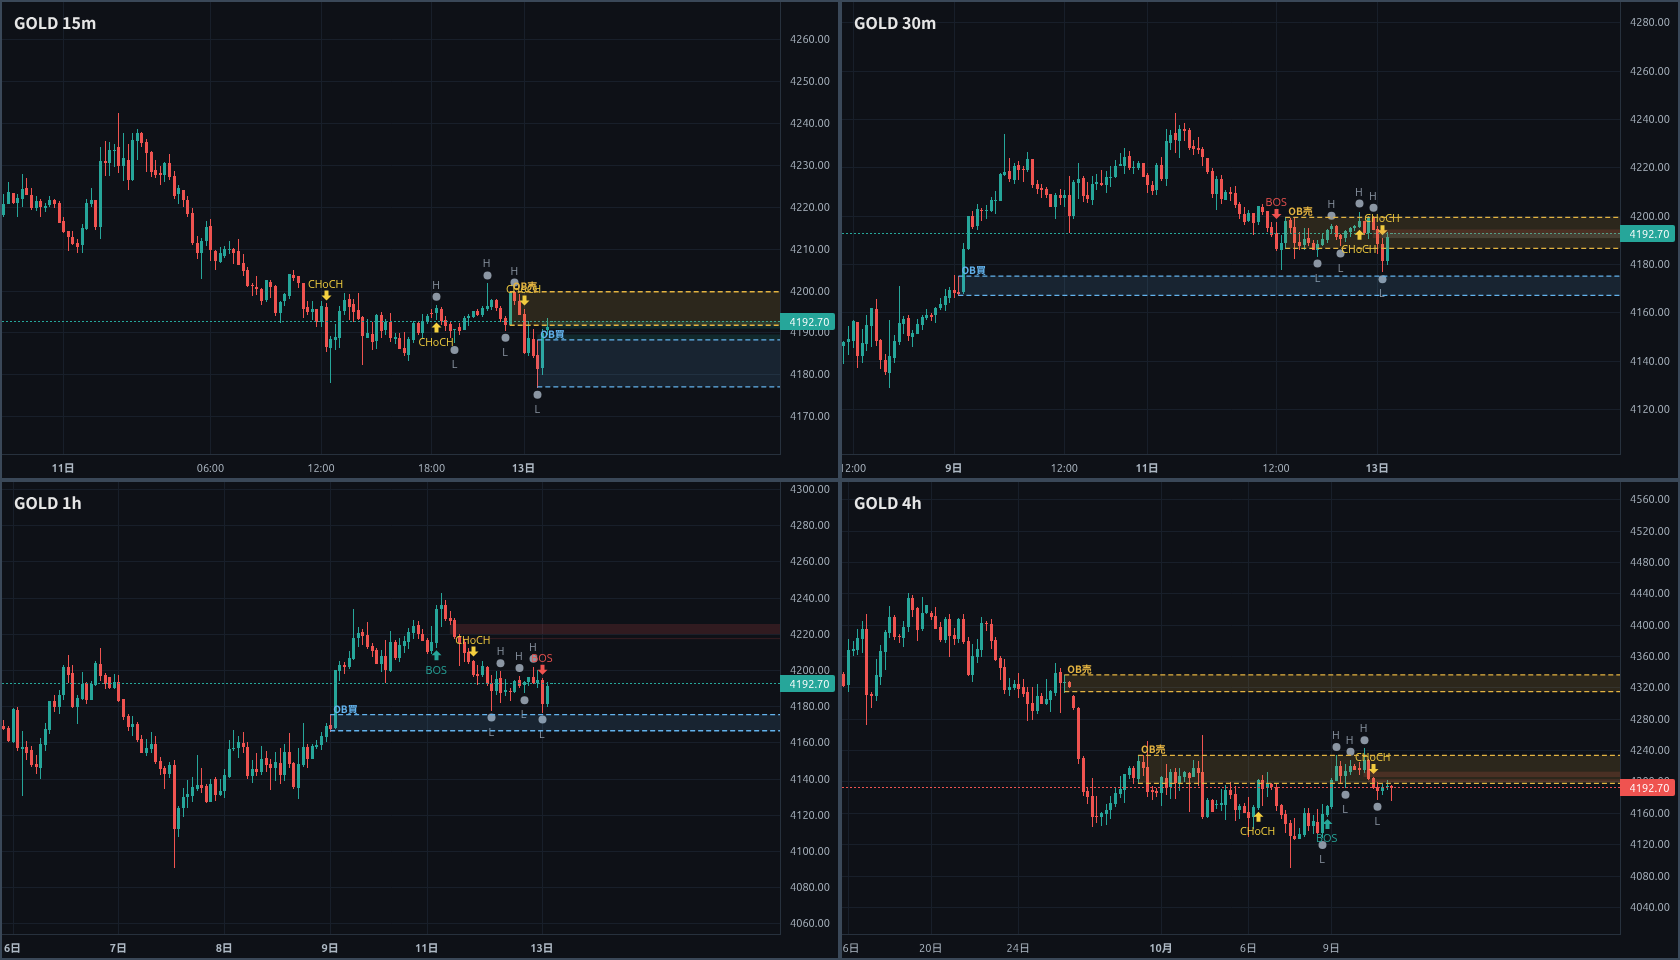Click the 4040.00 price axis label
1680x960 pixels.
[x=1650, y=907]
